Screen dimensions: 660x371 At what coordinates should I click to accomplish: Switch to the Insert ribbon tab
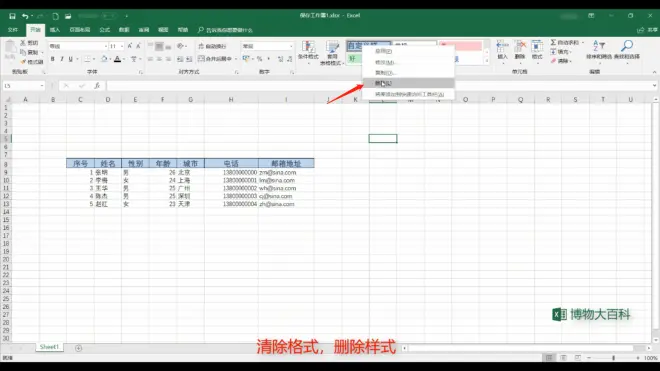tap(55, 30)
